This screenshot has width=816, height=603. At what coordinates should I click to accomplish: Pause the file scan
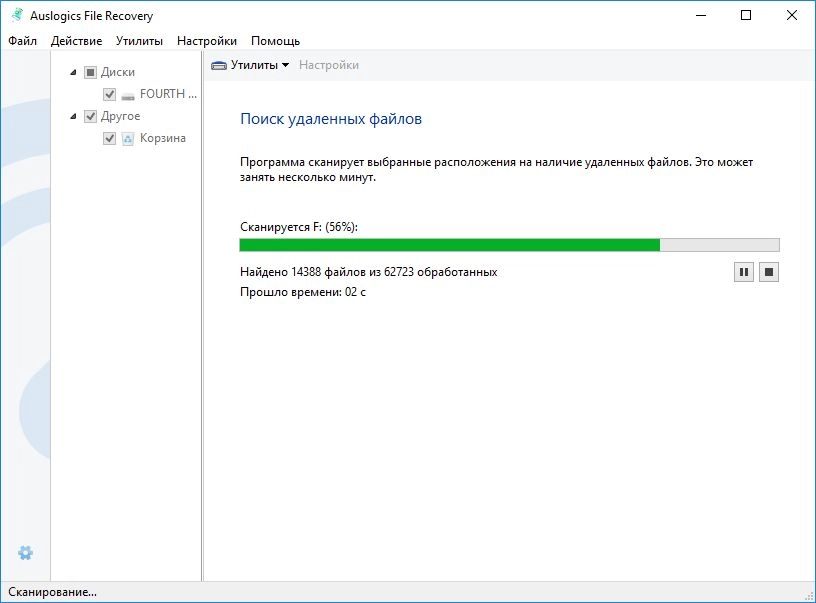(744, 272)
